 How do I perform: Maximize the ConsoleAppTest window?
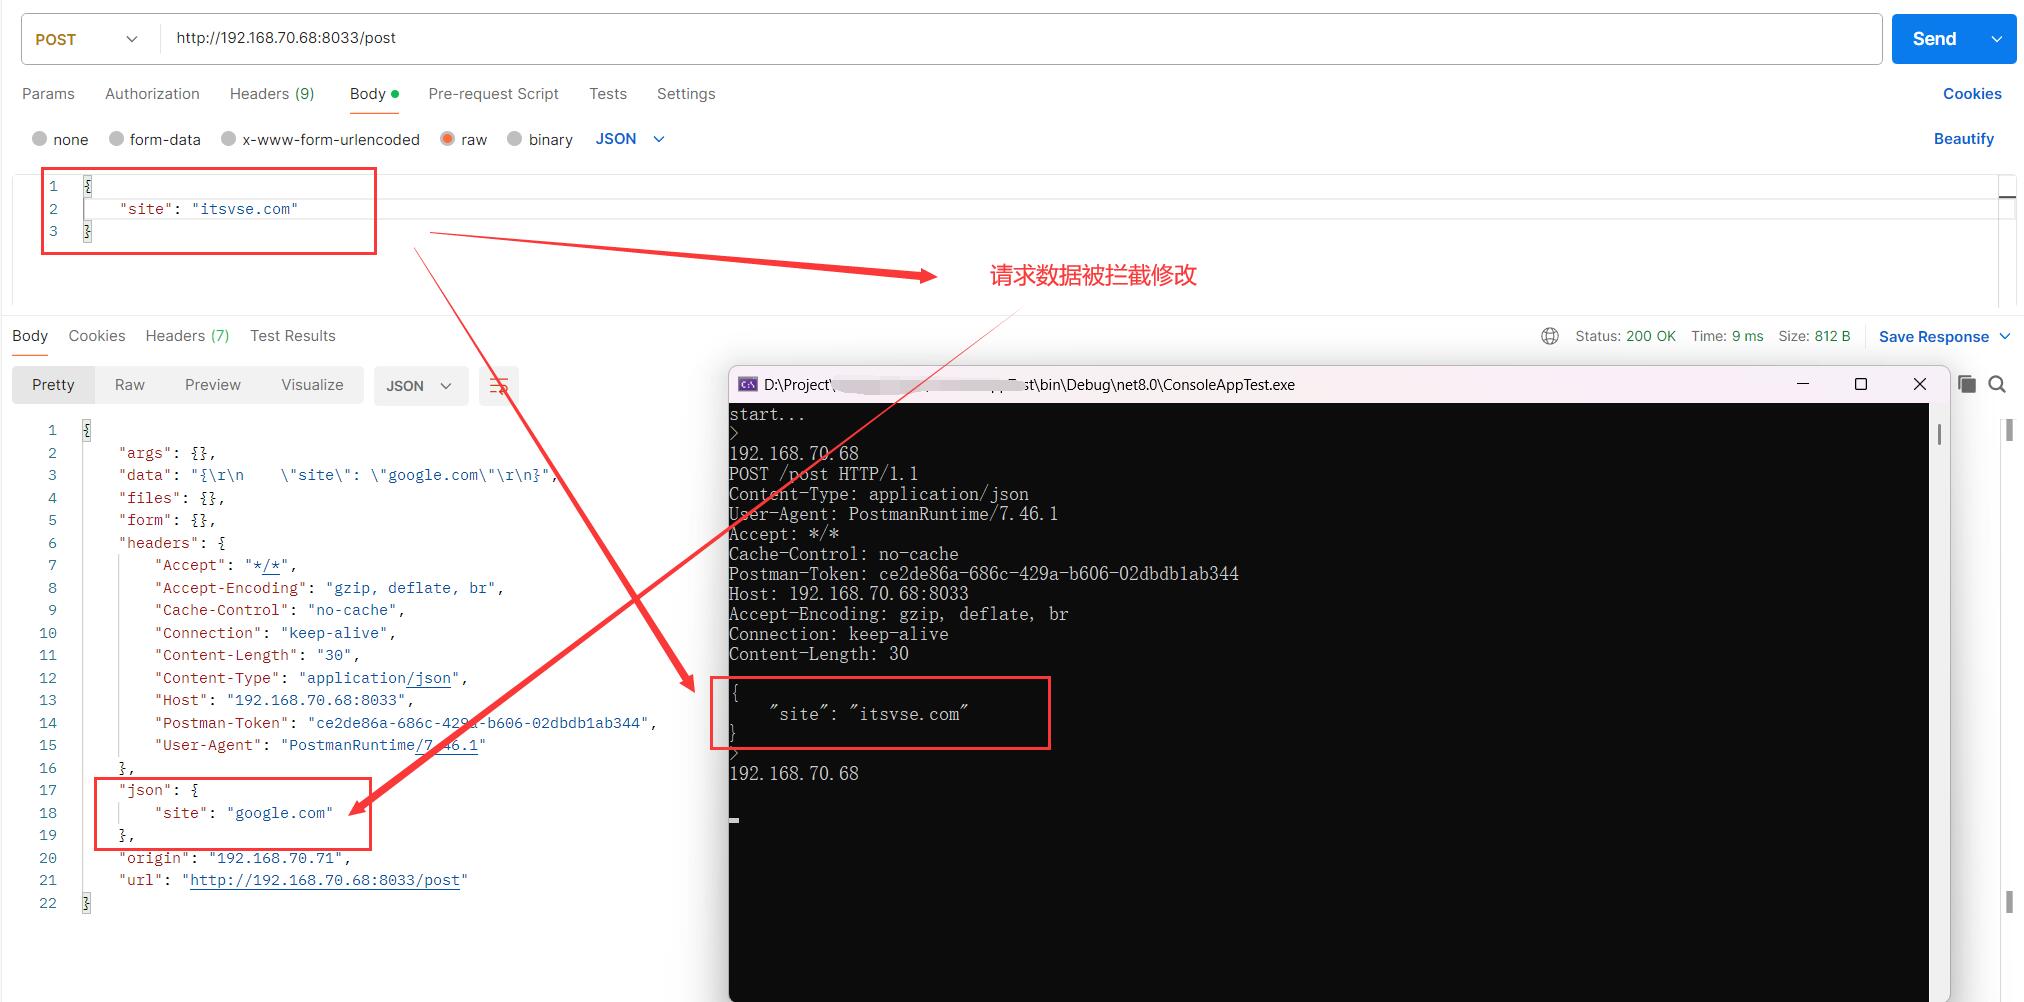click(1861, 384)
